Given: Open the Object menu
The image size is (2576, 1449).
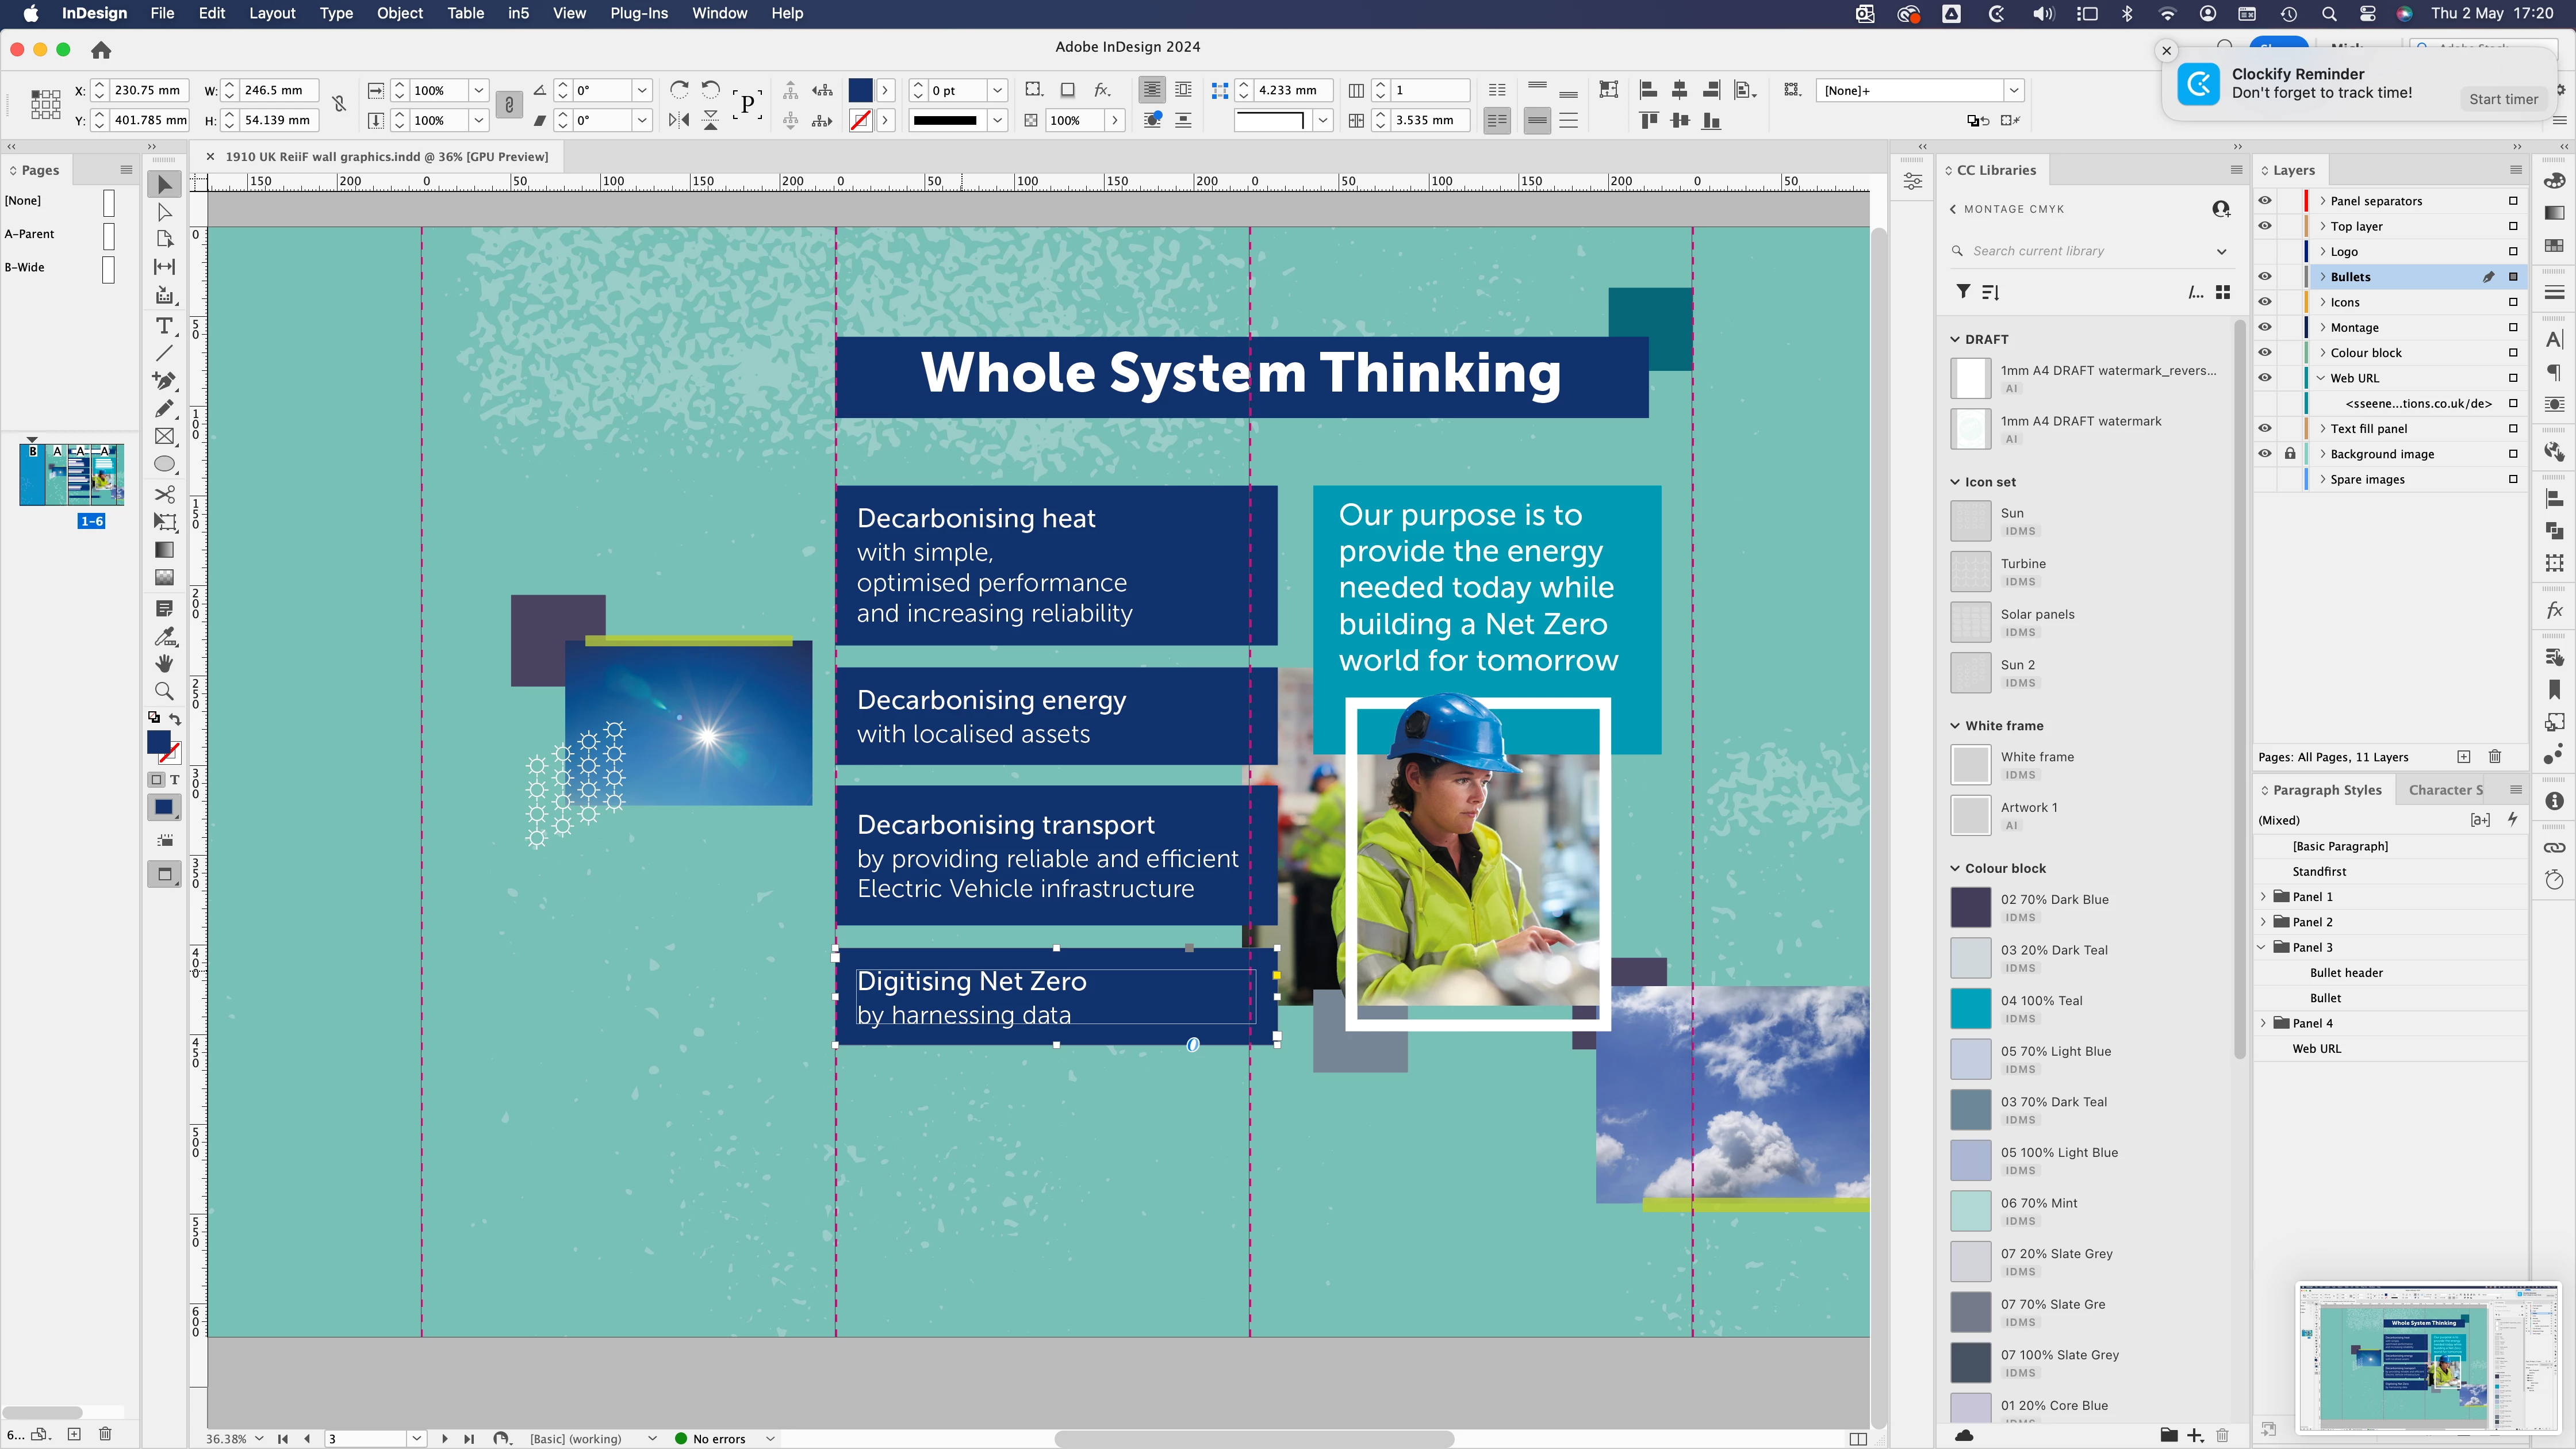Looking at the screenshot, I should click(399, 13).
